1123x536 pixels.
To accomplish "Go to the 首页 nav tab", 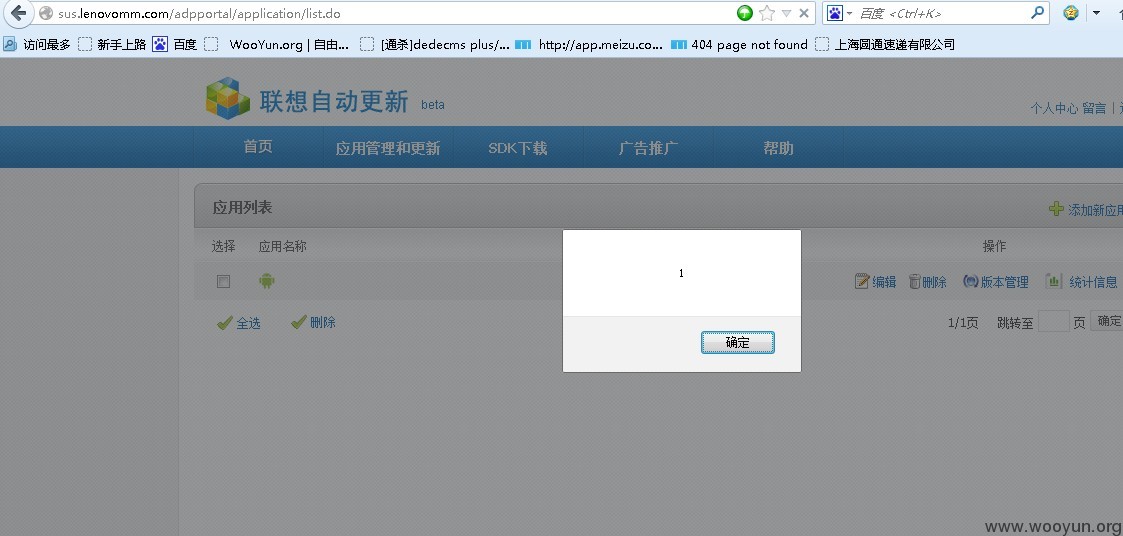I will tap(258, 147).
